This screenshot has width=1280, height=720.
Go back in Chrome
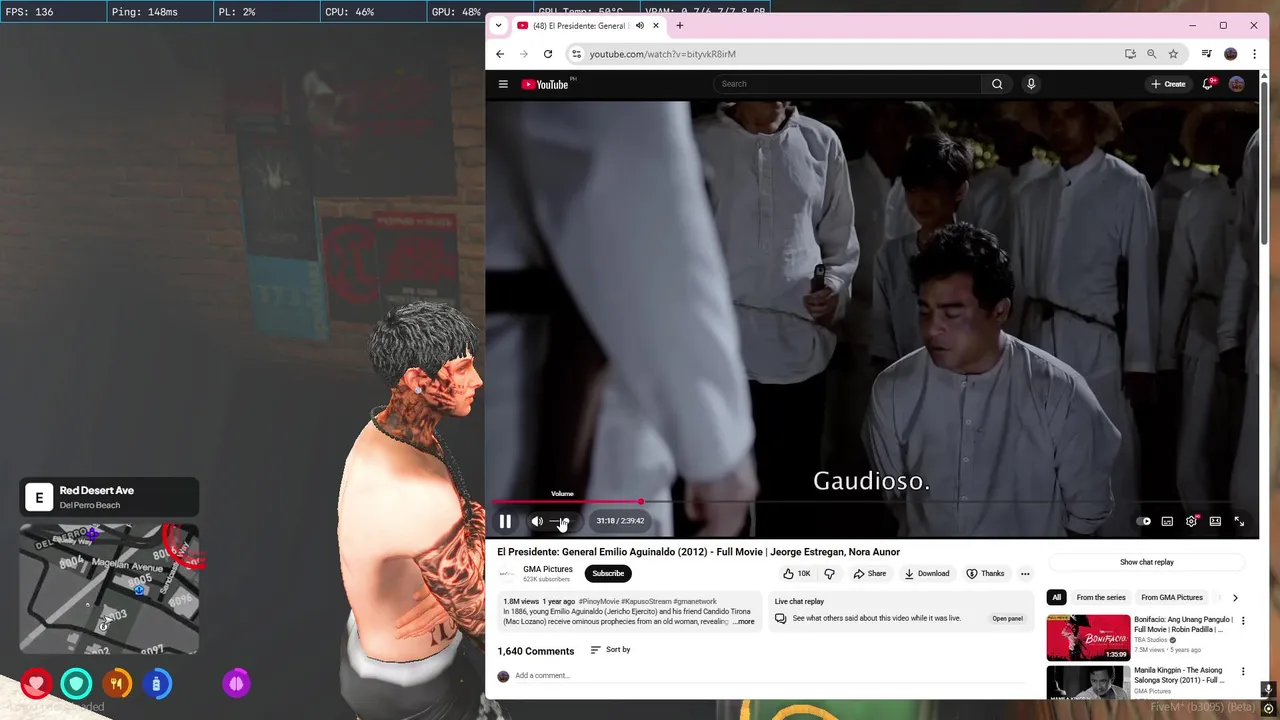point(500,54)
